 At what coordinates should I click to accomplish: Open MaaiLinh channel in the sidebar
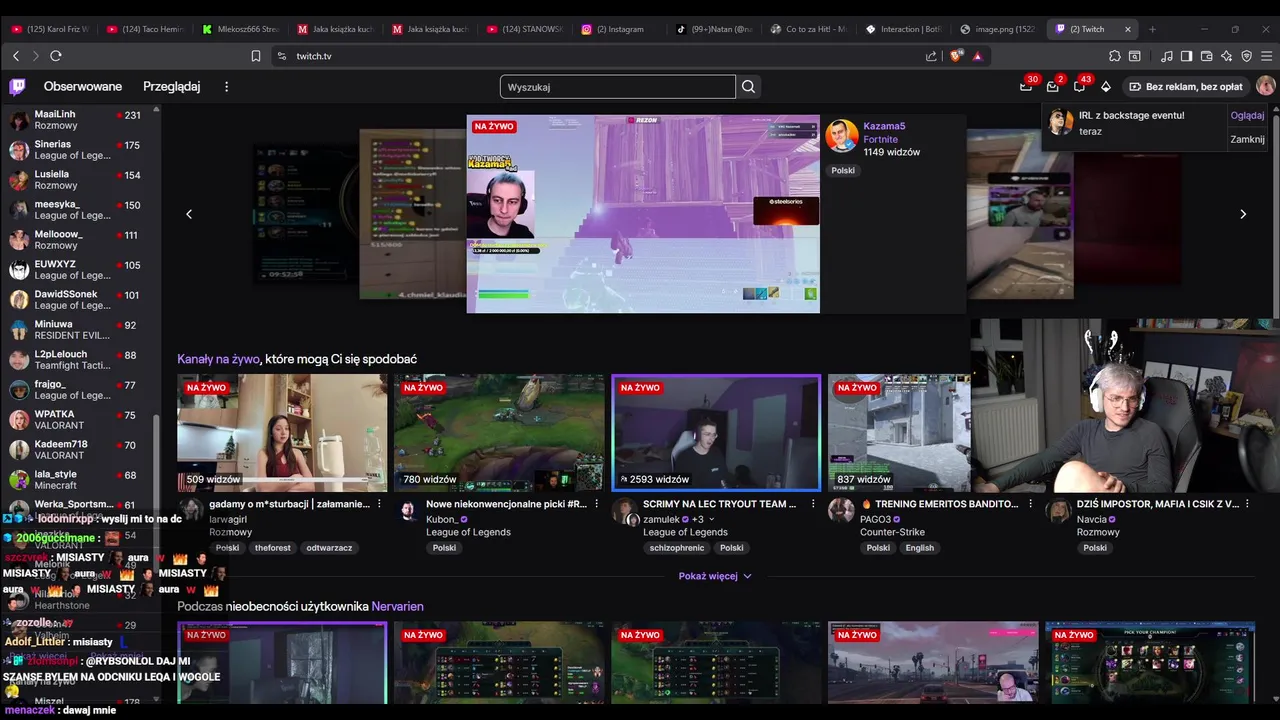pyautogui.click(x=78, y=120)
